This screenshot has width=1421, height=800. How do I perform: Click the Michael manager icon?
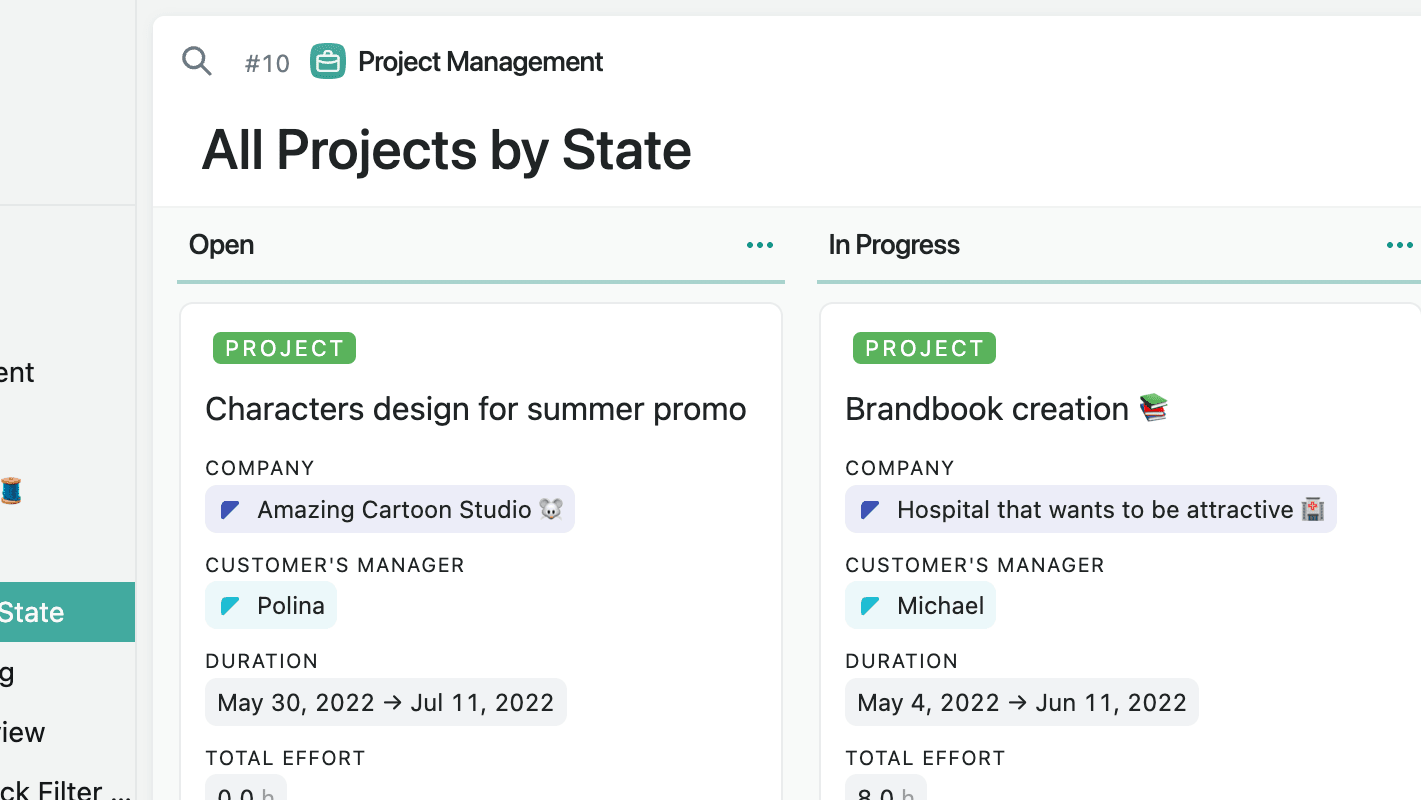pyautogui.click(x=871, y=606)
